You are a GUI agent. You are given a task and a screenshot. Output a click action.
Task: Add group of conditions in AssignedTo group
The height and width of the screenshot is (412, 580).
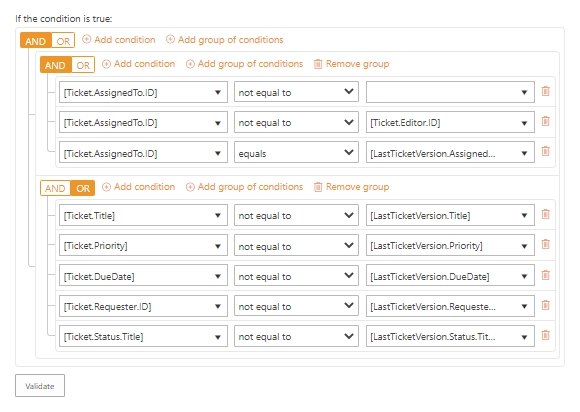[244, 64]
